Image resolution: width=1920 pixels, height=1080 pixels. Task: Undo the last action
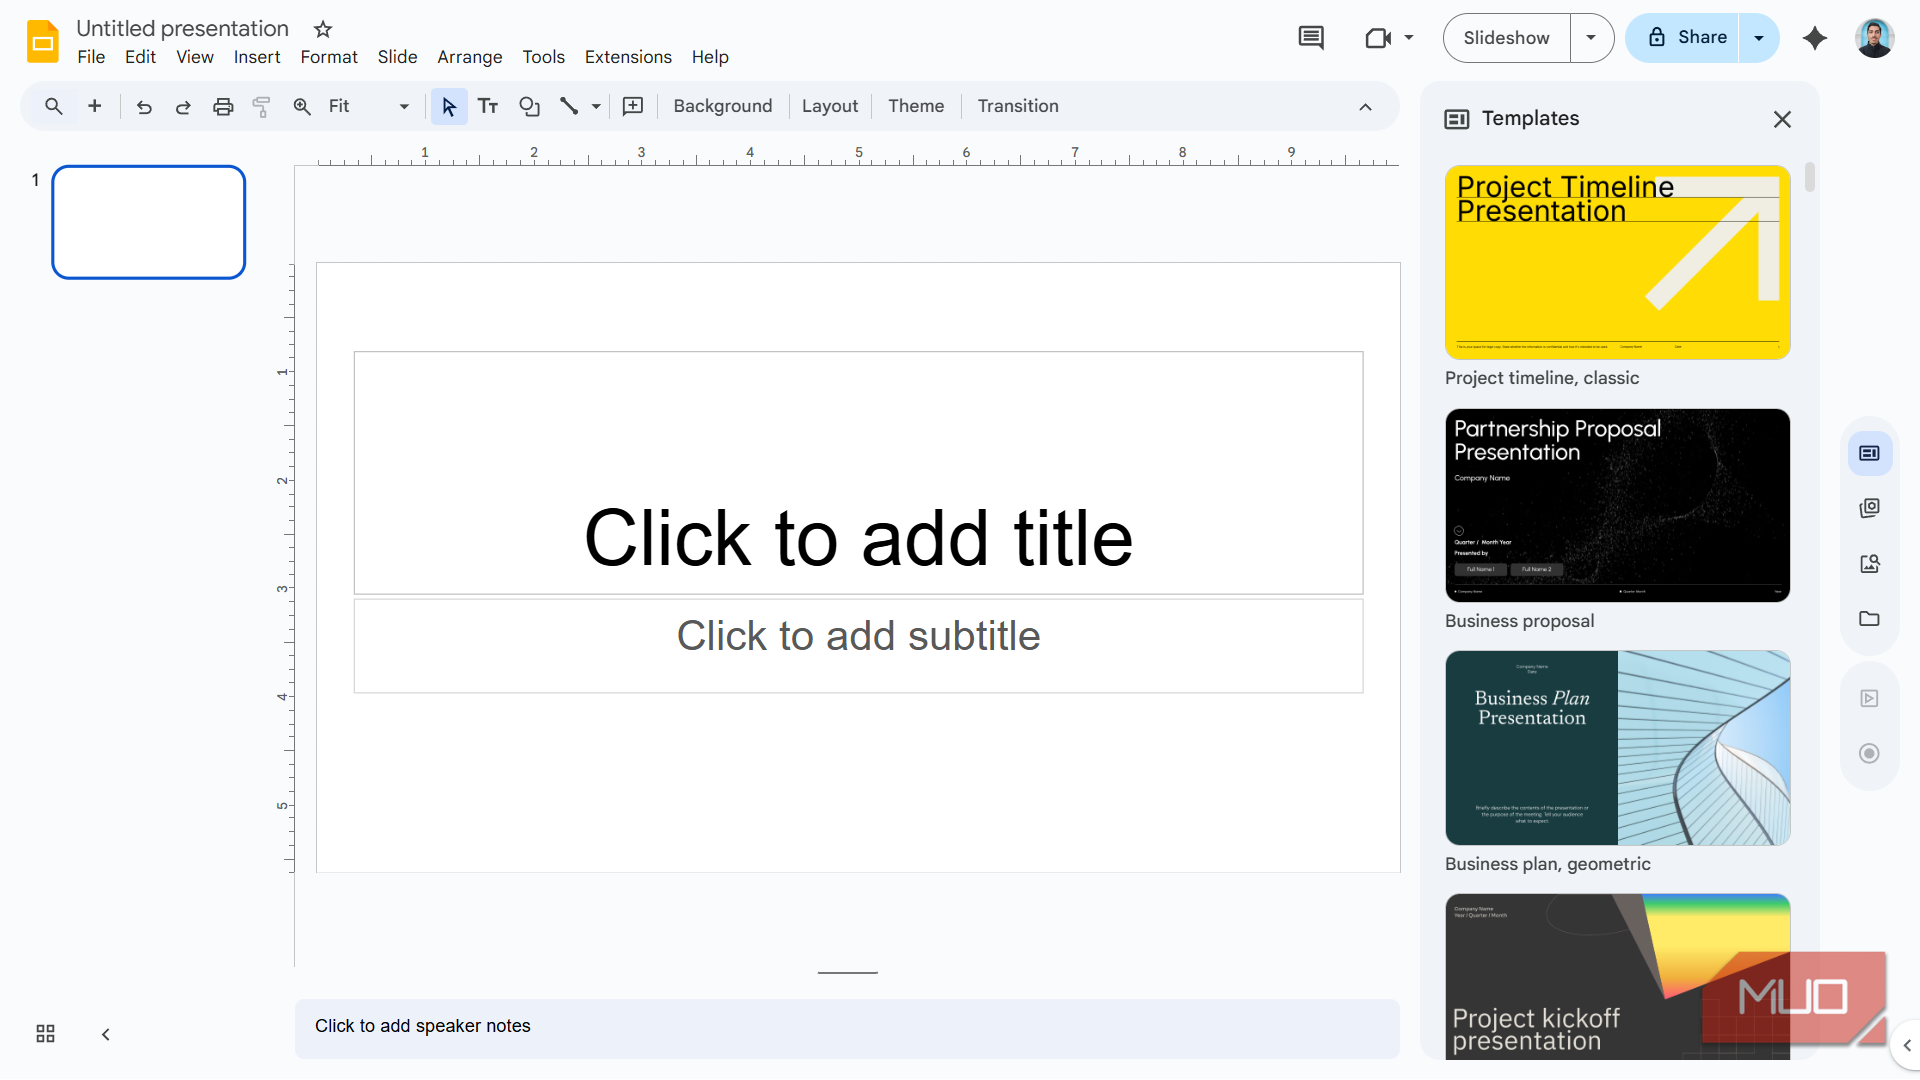click(x=143, y=106)
